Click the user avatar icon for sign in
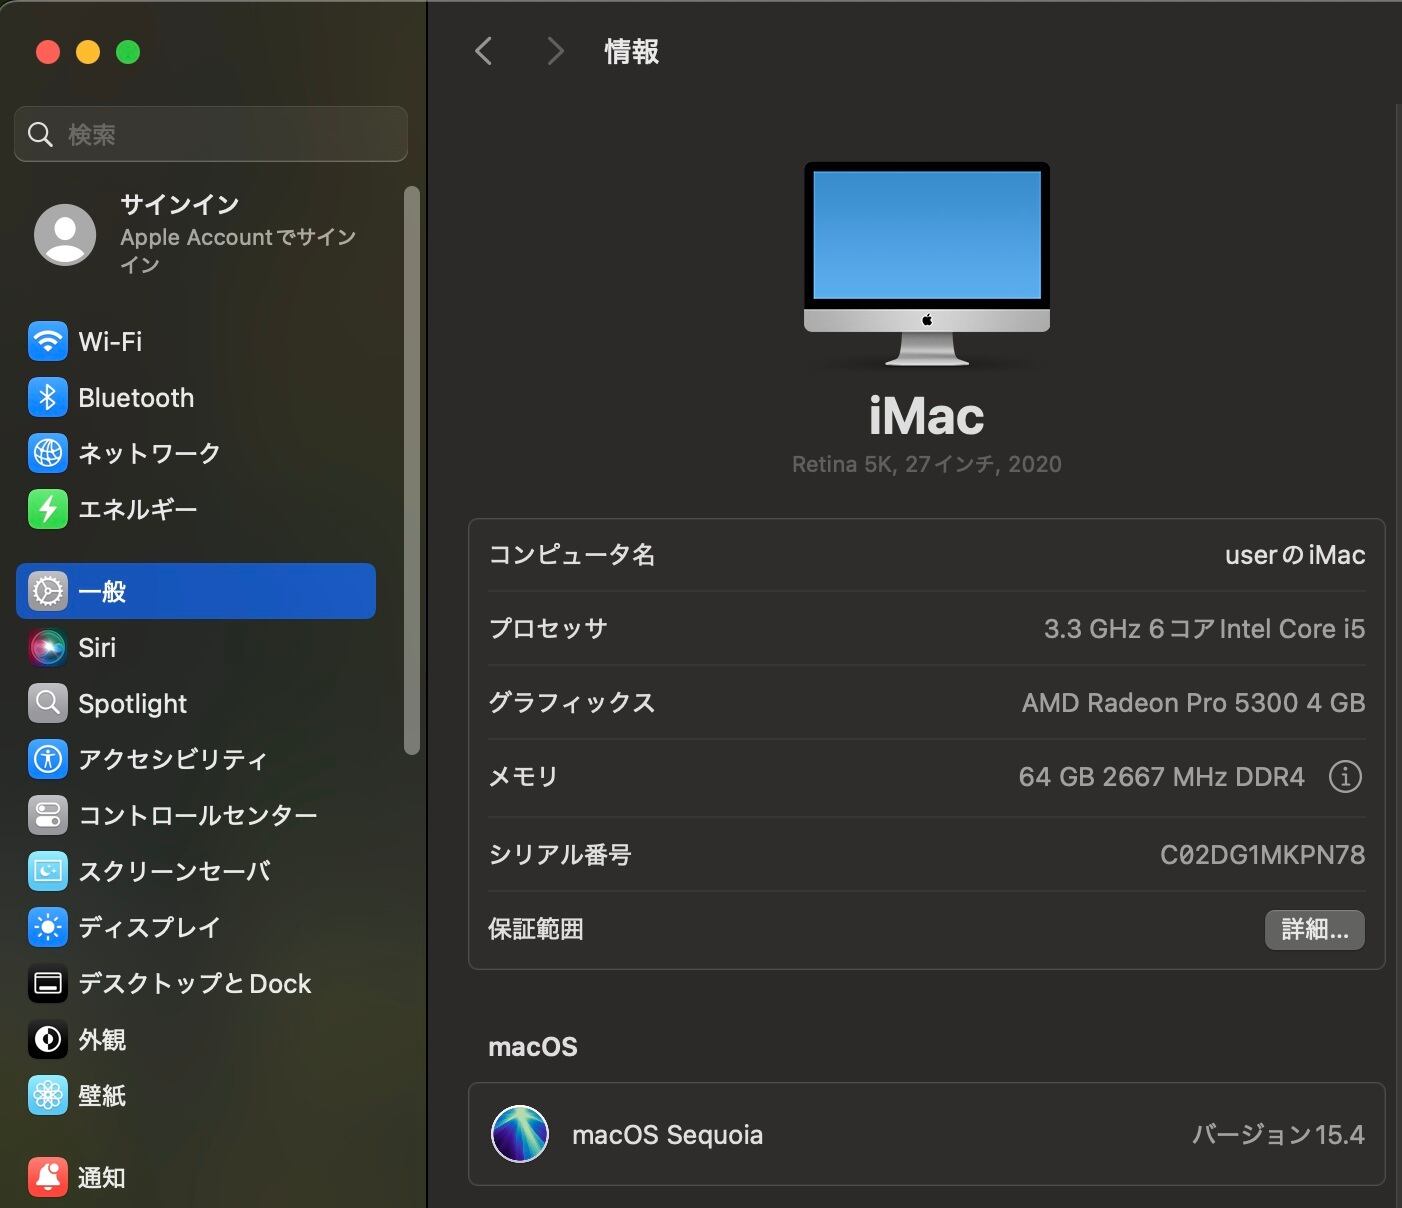 pyautogui.click(x=65, y=234)
